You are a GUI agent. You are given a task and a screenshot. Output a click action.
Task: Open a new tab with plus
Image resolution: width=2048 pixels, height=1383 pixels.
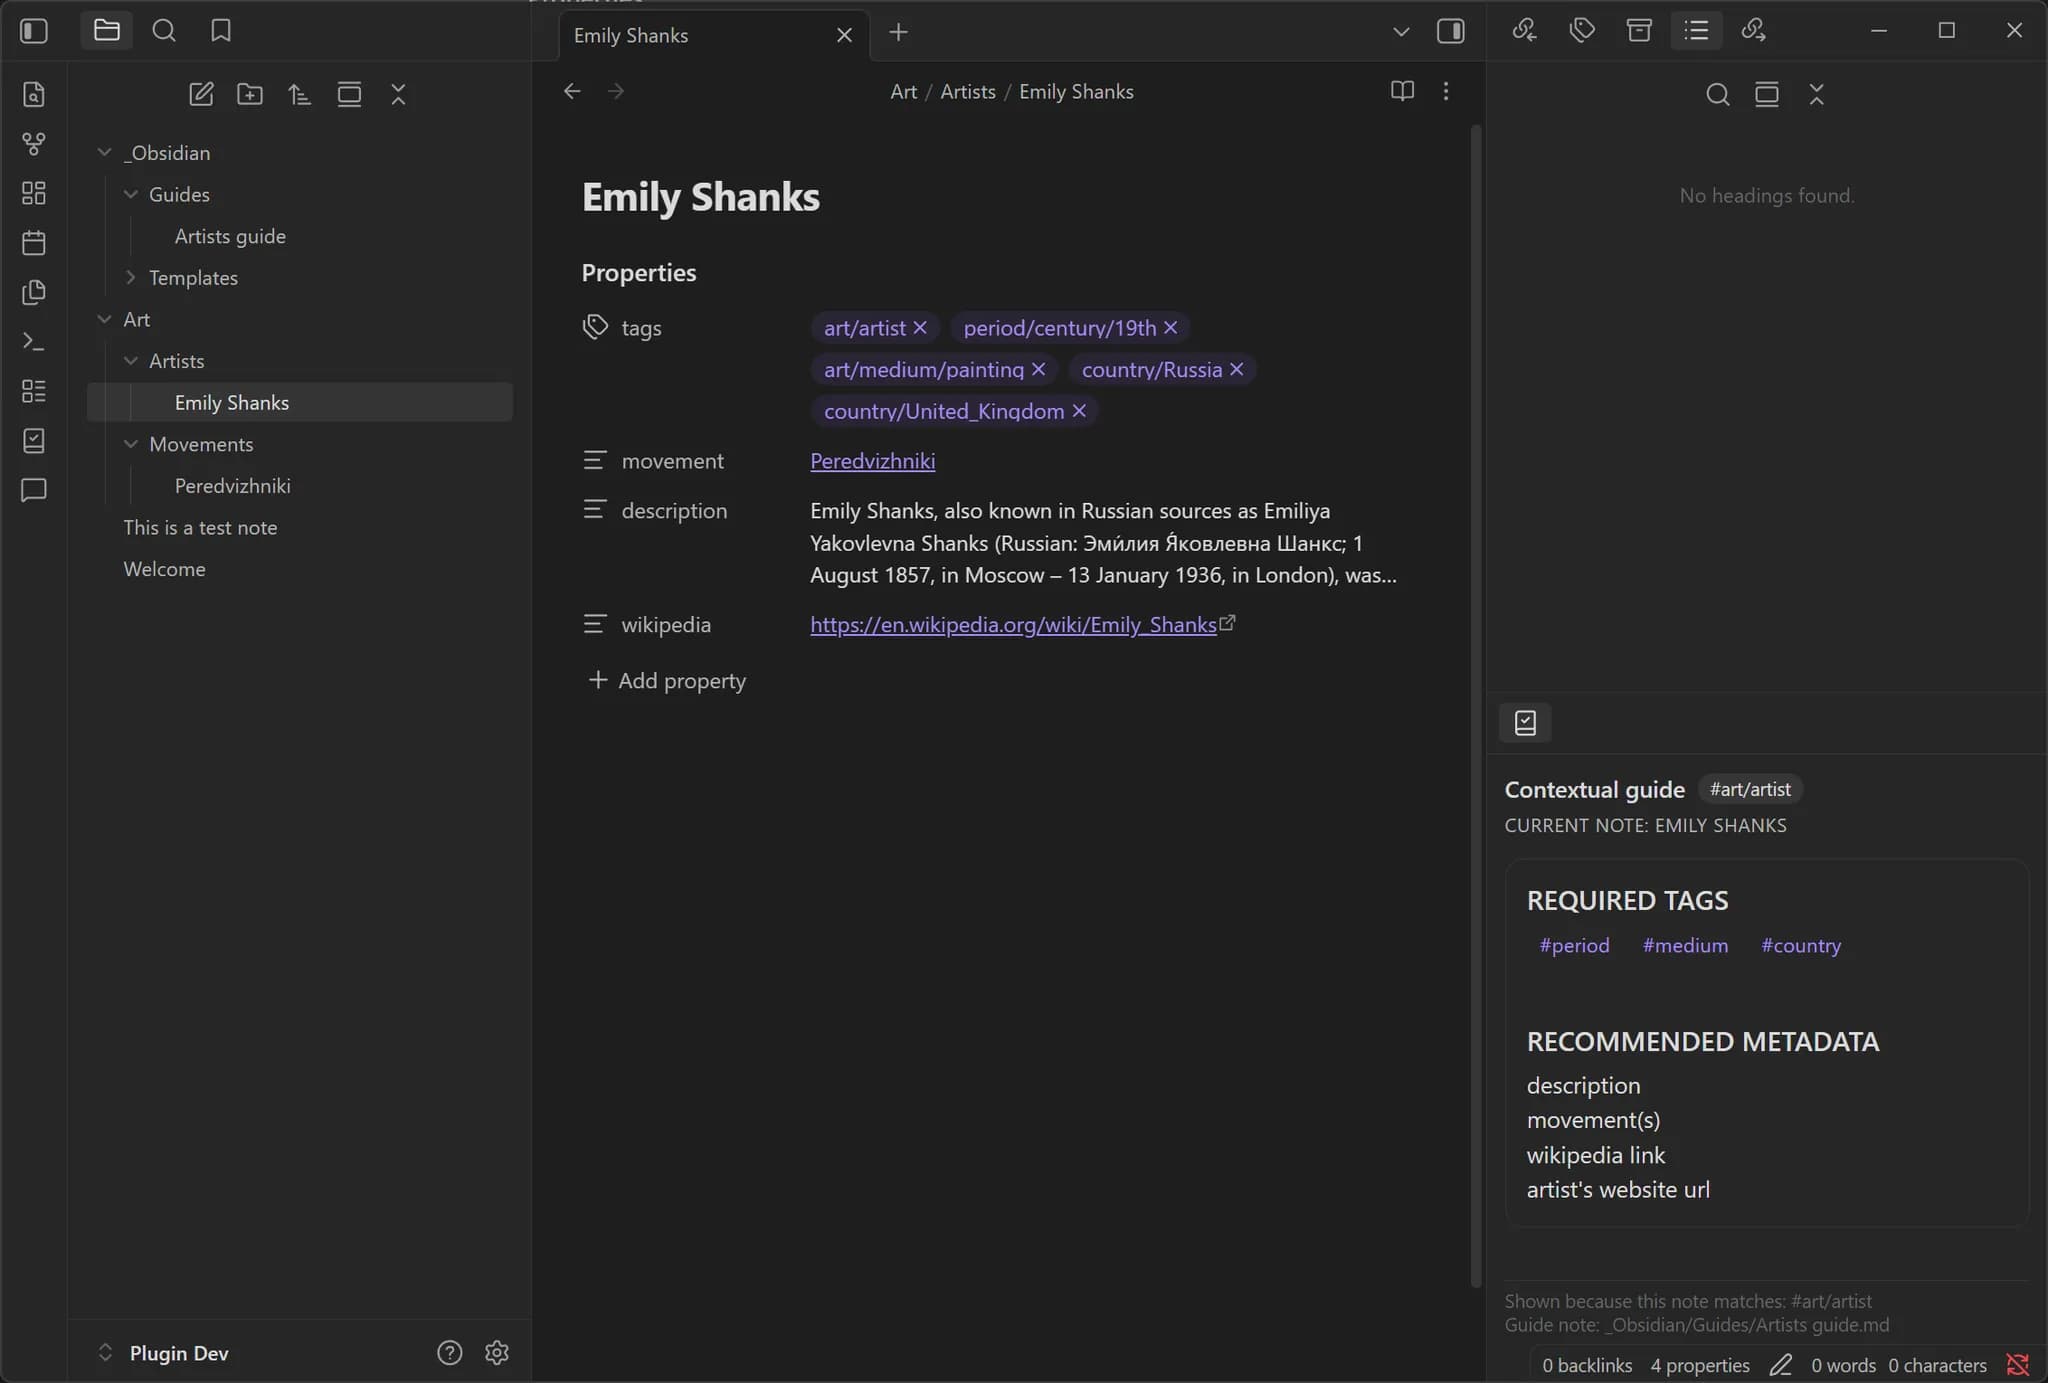click(x=898, y=33)
